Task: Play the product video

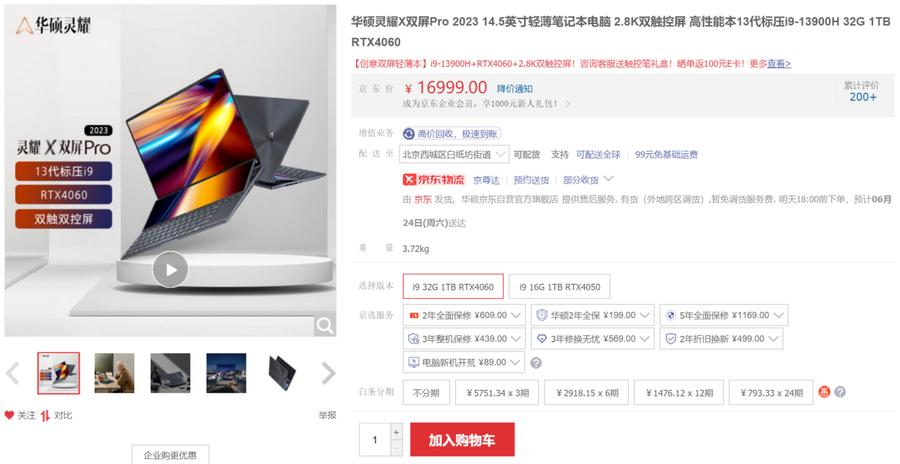Action: [x=170, y=269]
